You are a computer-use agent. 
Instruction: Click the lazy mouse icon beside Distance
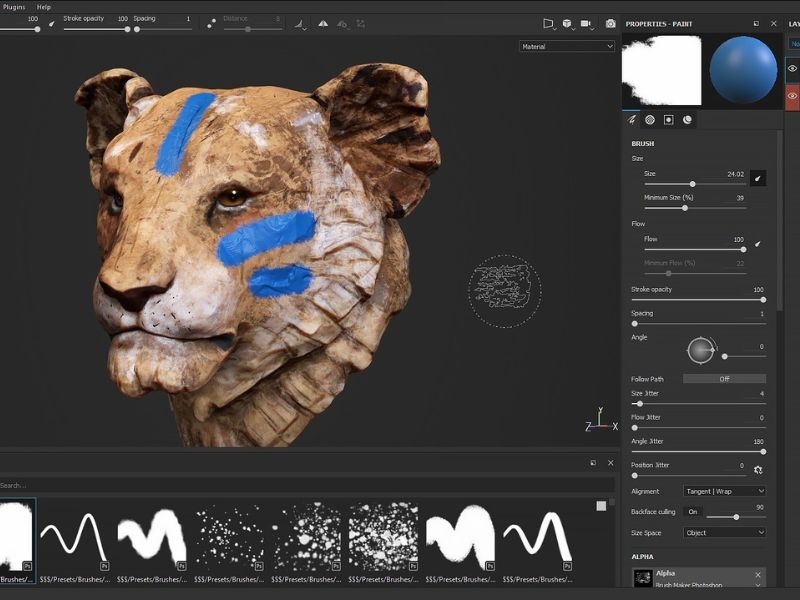[x=211, y=23]
